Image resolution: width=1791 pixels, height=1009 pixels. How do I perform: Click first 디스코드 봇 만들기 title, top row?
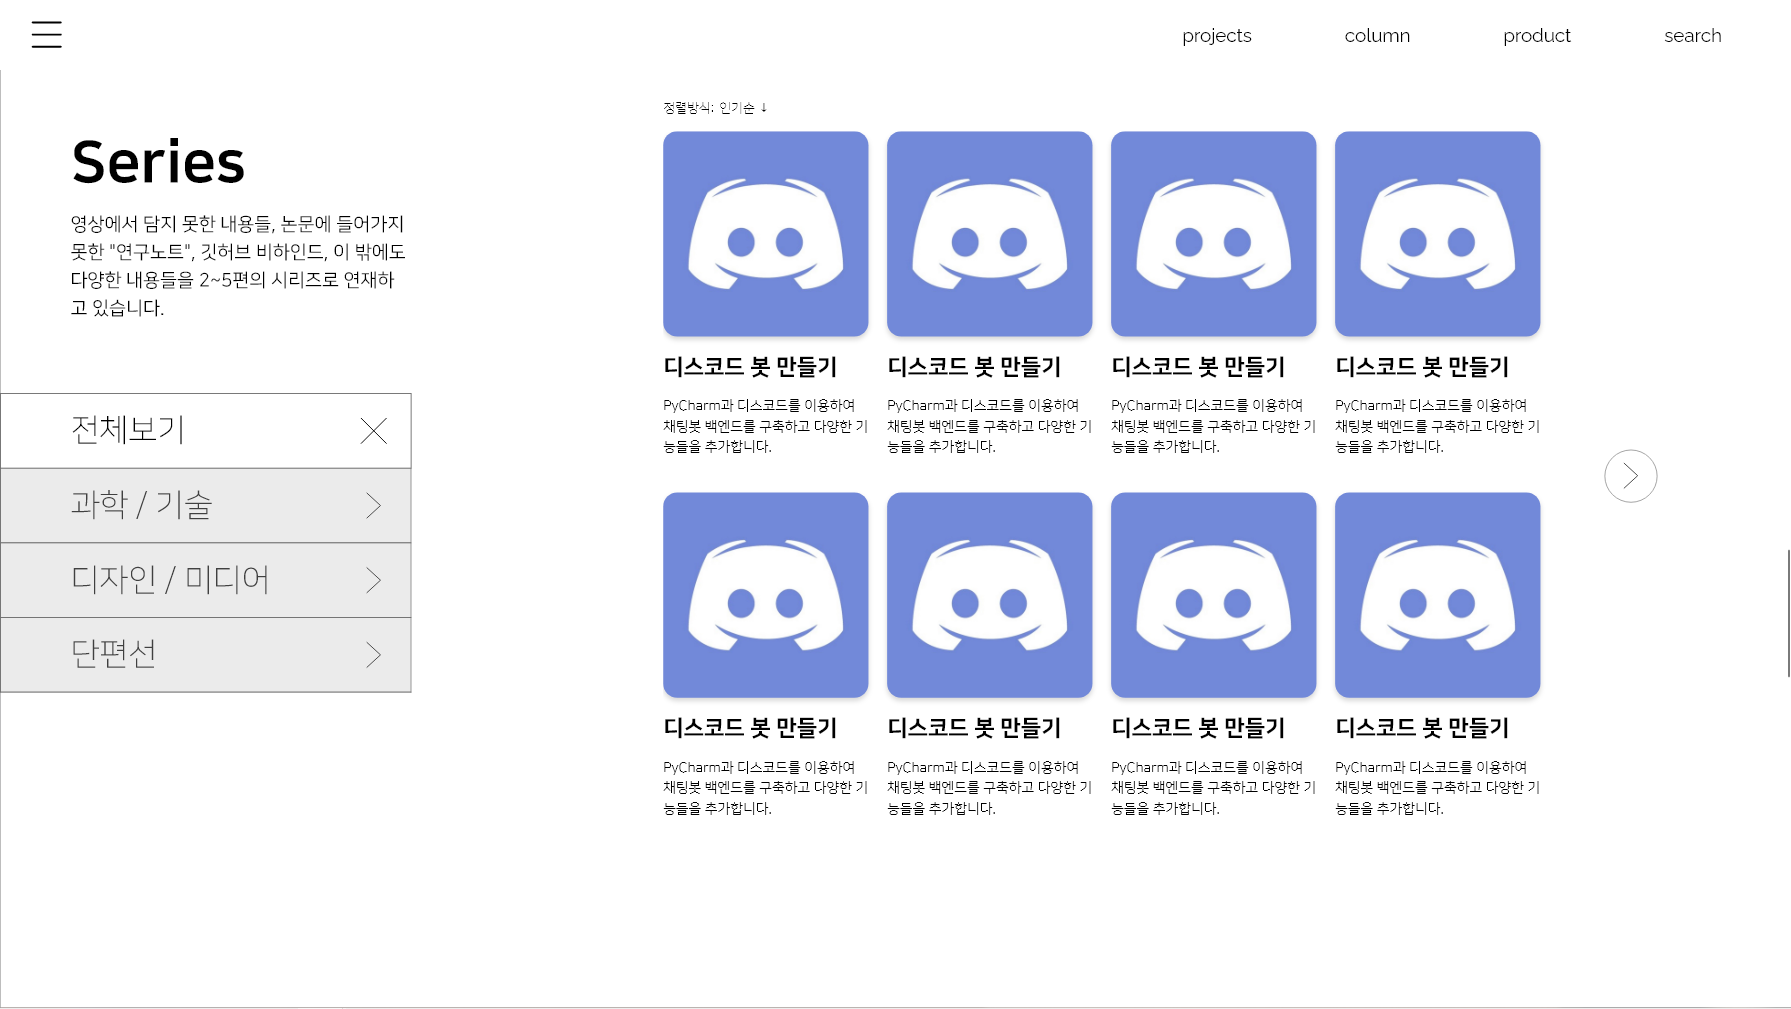tap(750, 367)
